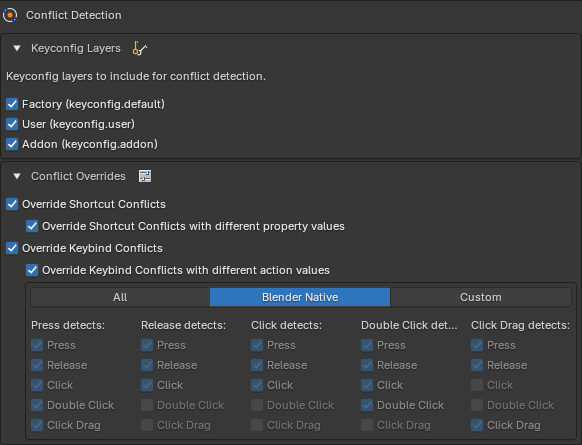Click the Press detects: column header
582x445 pixels.
point(68,325)
